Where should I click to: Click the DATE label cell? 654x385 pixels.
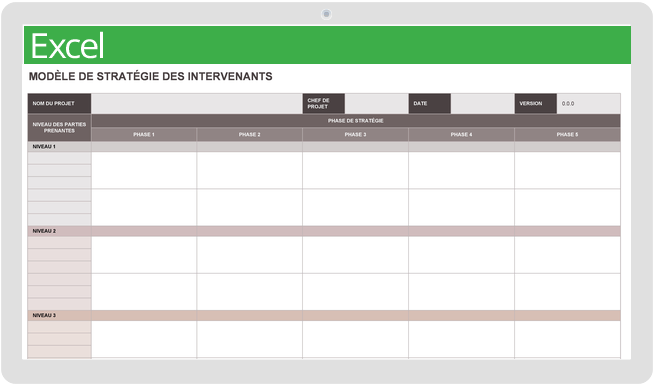(x=430, y=103)
